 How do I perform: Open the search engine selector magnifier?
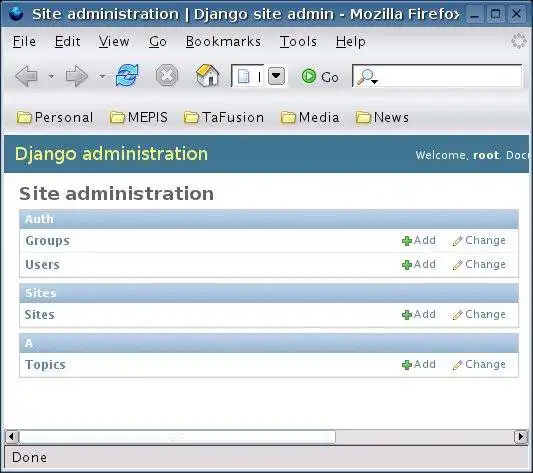[367, 77]
